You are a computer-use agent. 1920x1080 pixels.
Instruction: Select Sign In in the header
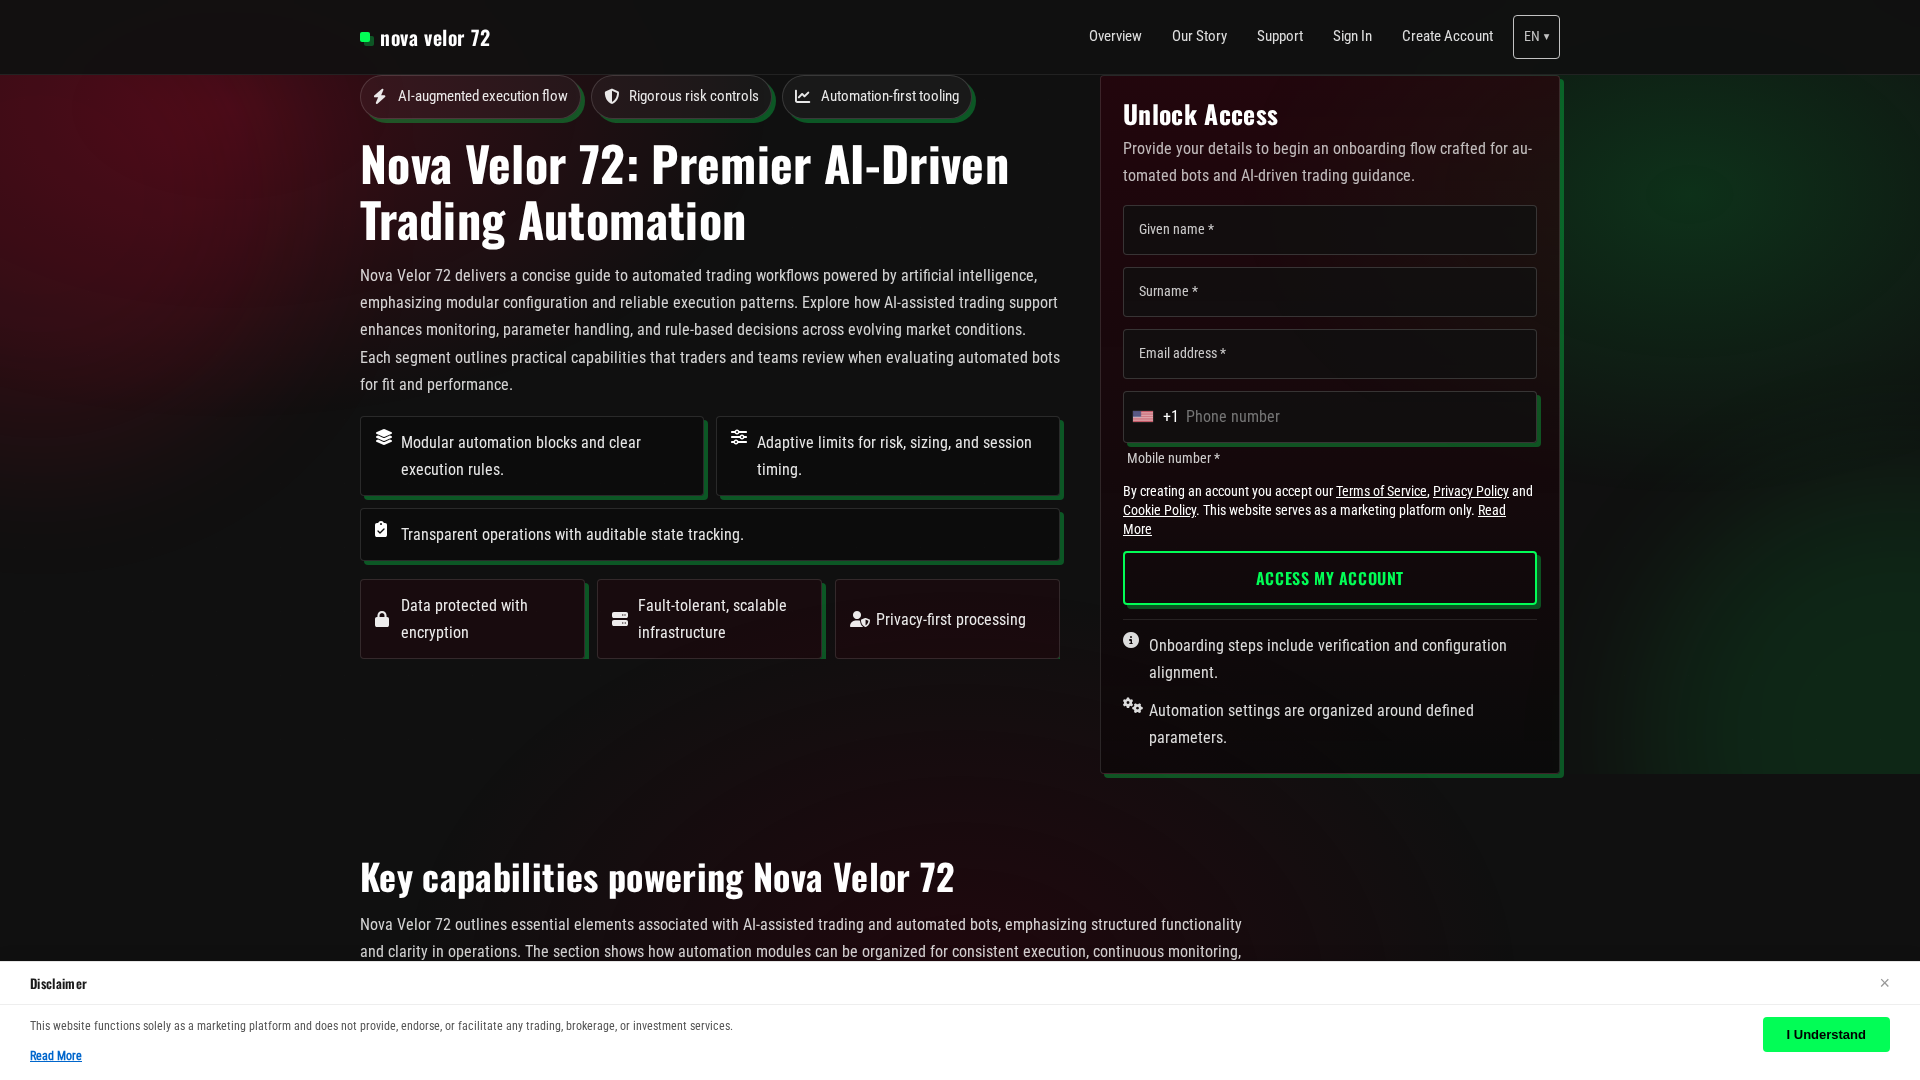point(1352,36)
